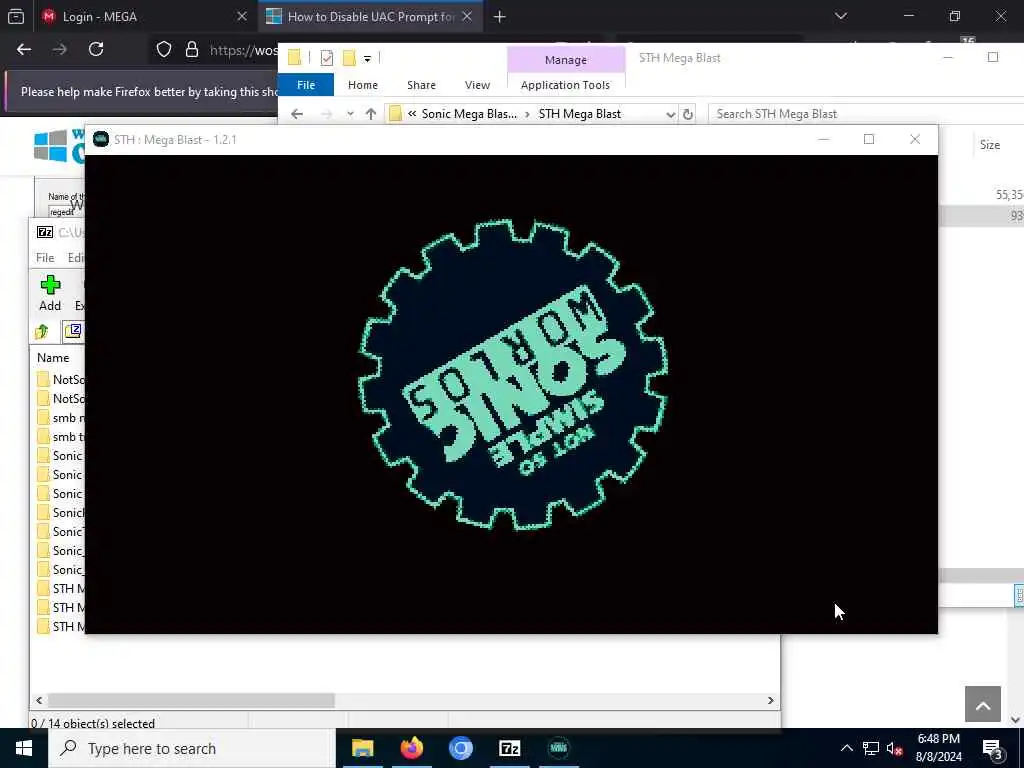Click the 7-Zip up folder arrow icon
Image resolution: width=1024 pixels, height=768 pixels.
pos(42,332)
